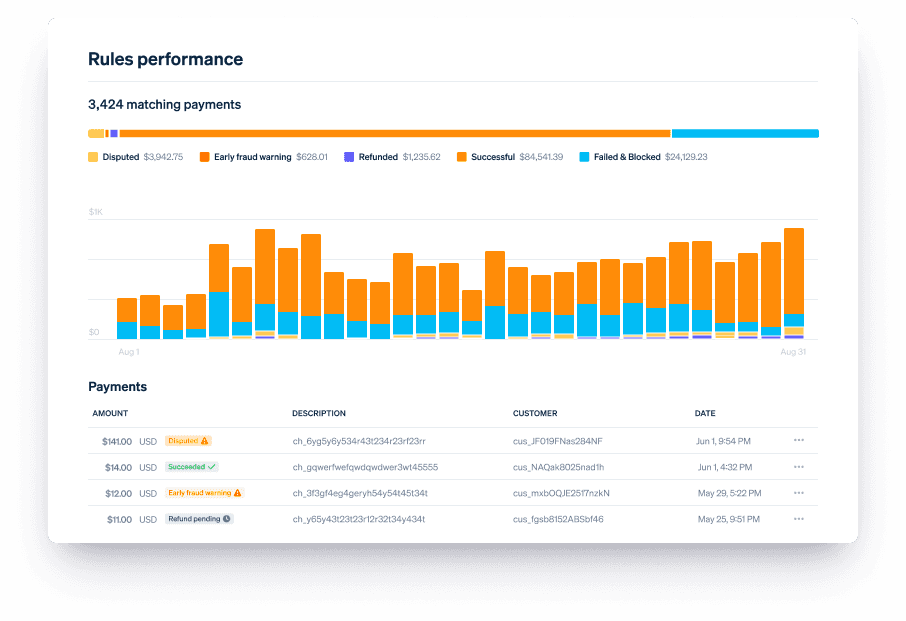This screenshot has width=906, height=621.
Task: Open customer cus_NAQak8025nad1h
Action: [558, 467]
